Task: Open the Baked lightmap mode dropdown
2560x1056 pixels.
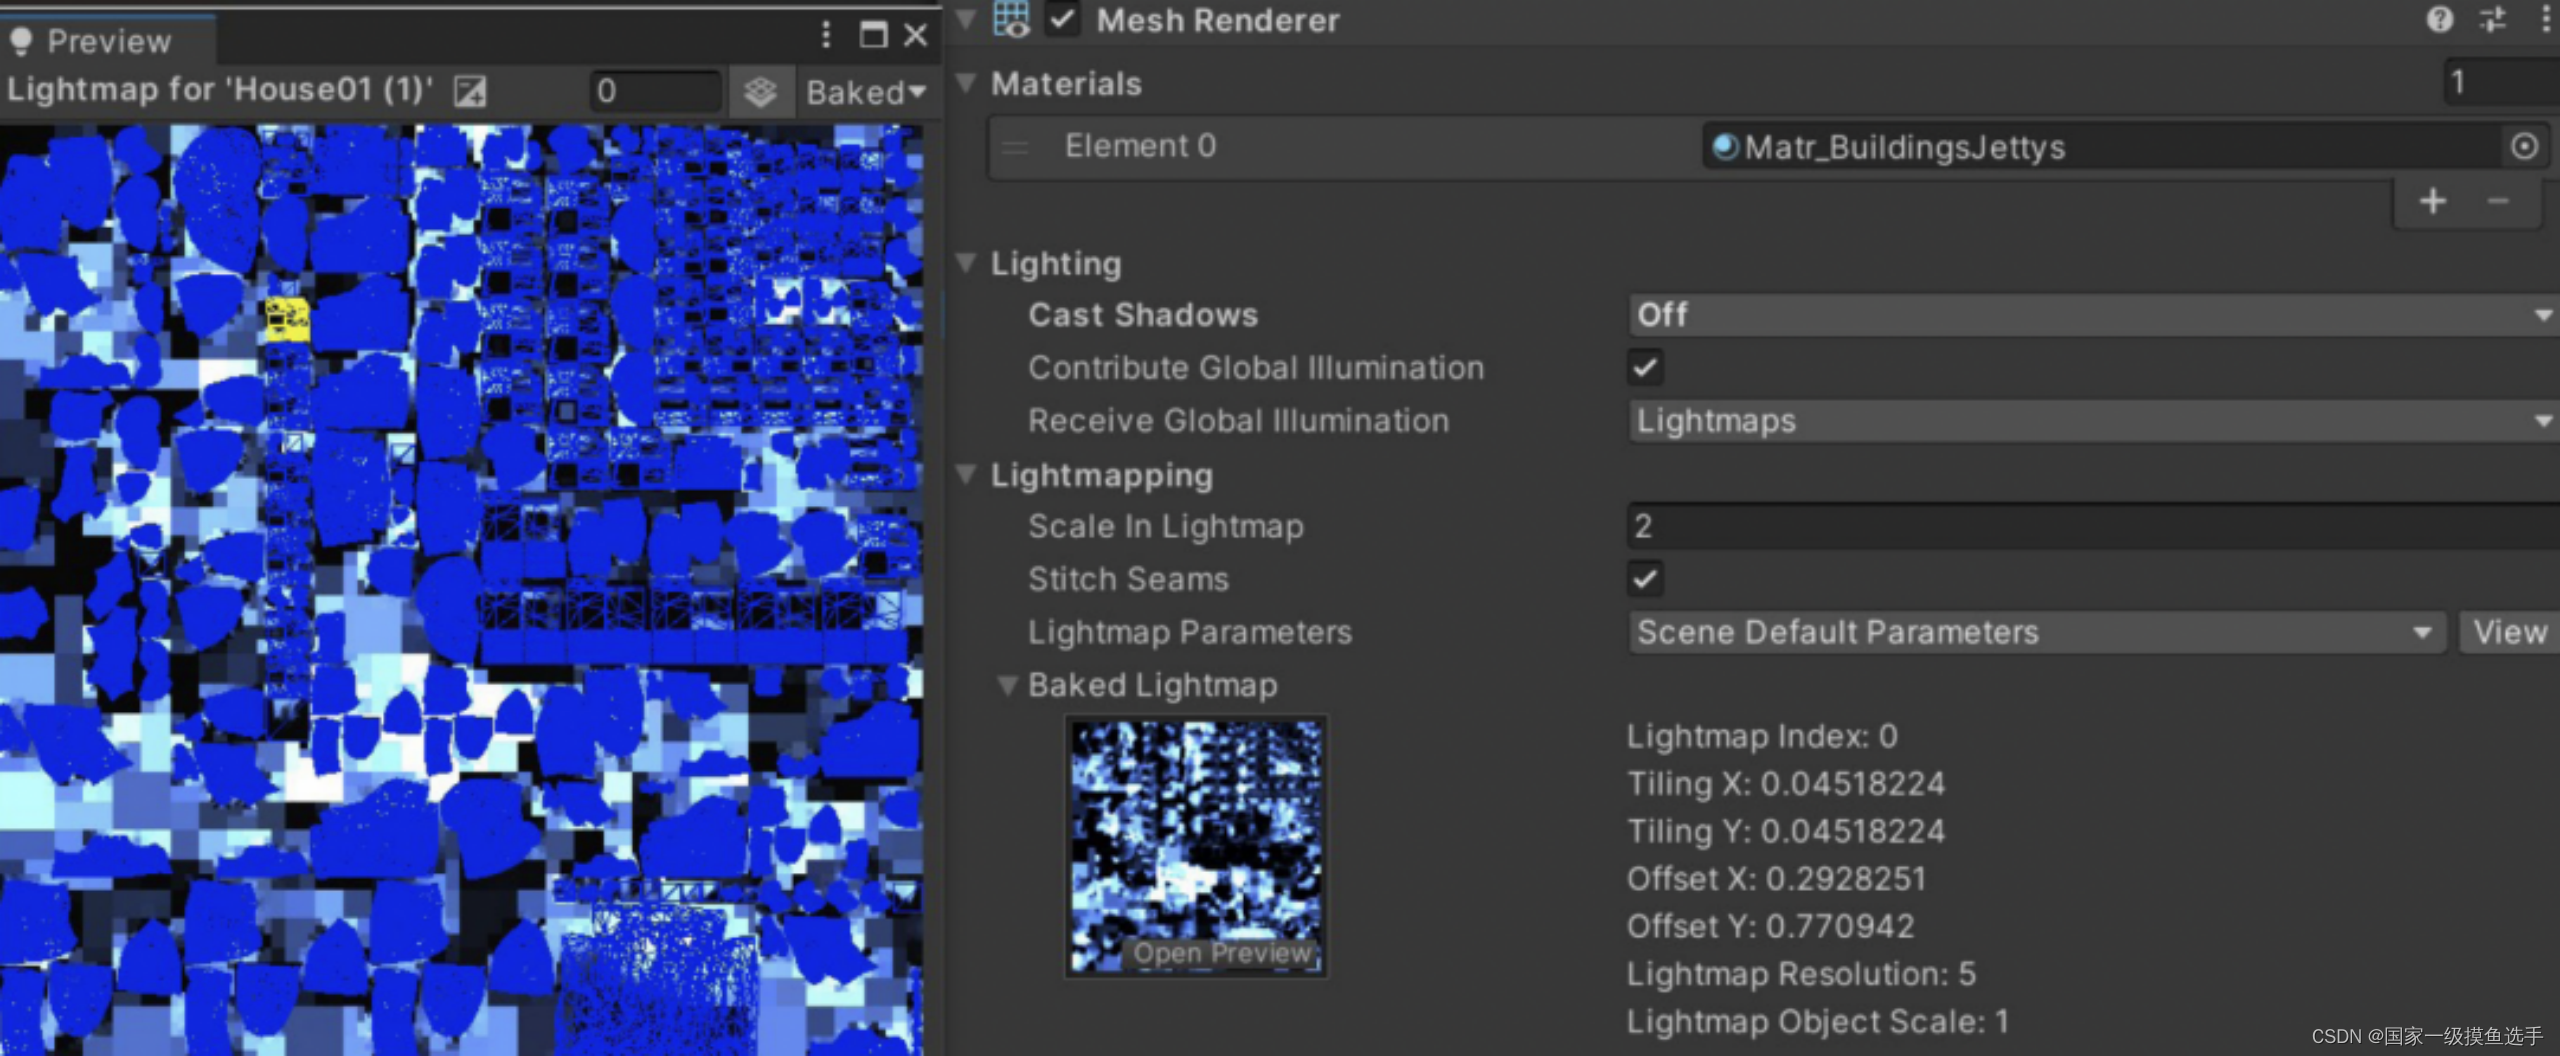Action: click(x=866, y=92)
